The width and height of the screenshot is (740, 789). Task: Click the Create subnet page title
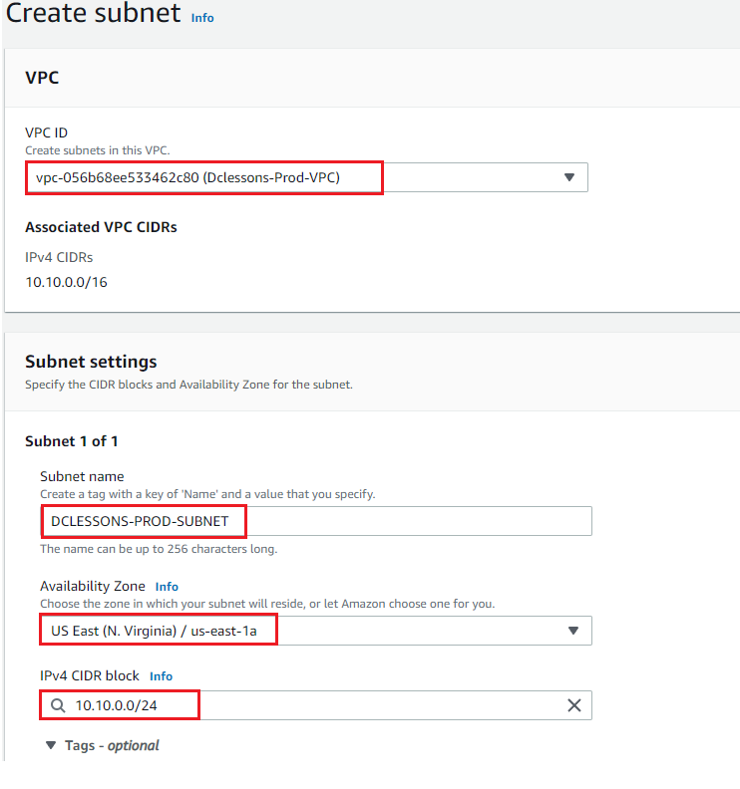pyautogui.click(x=93, y=13)
